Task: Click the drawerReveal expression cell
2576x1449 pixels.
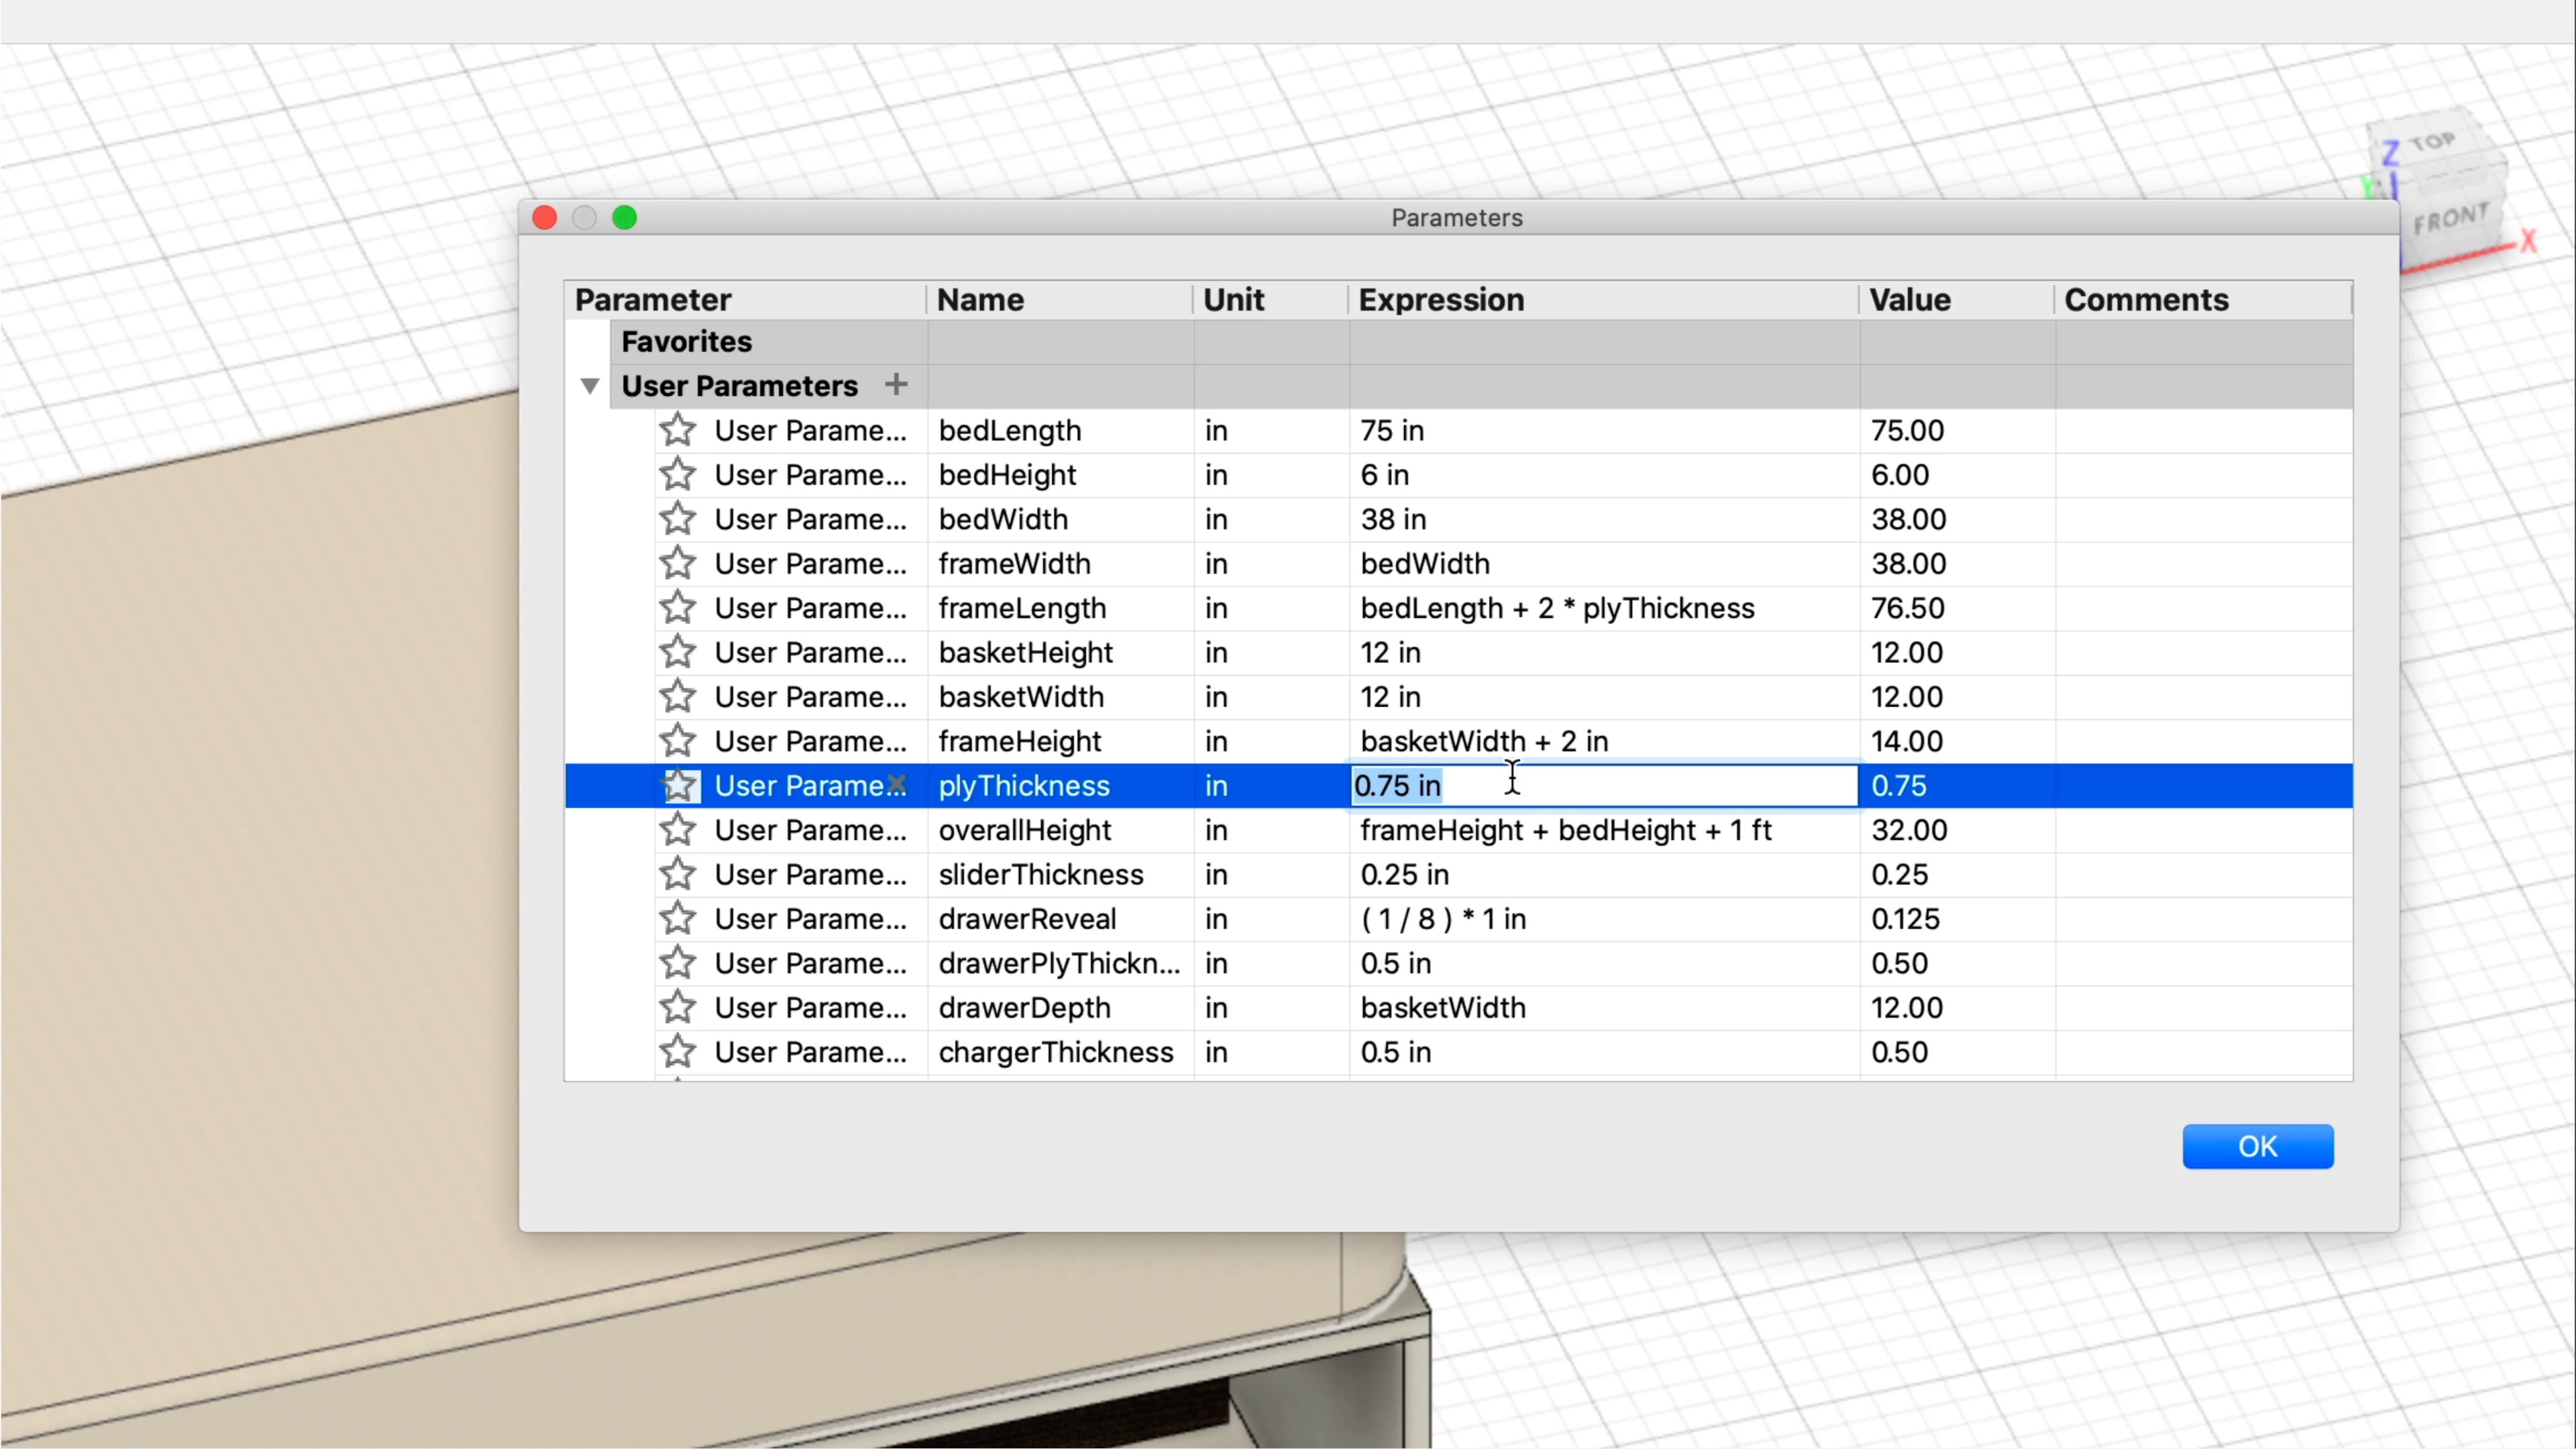Action: 1604,918
